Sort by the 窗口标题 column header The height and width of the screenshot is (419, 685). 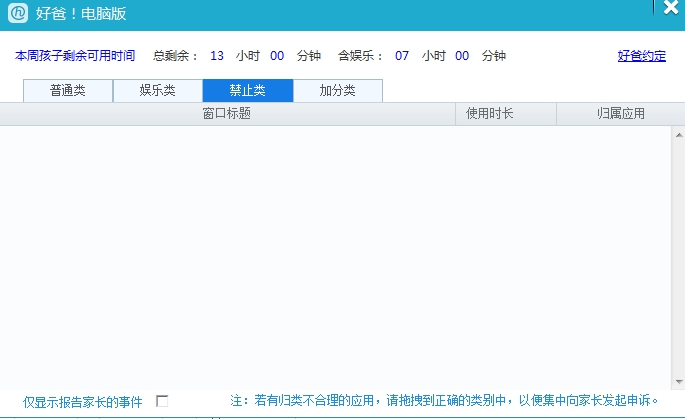227,114
